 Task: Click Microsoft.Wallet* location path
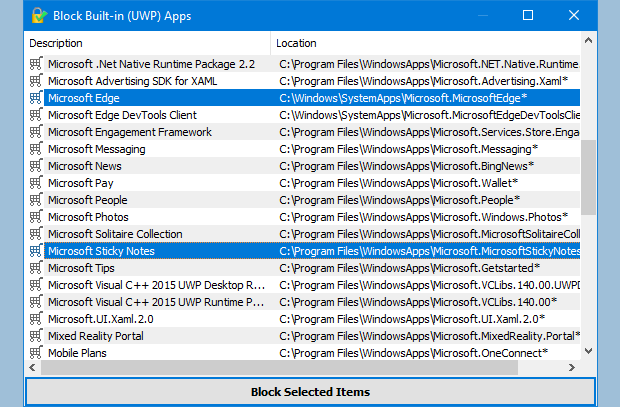click(x=399, y=183)
